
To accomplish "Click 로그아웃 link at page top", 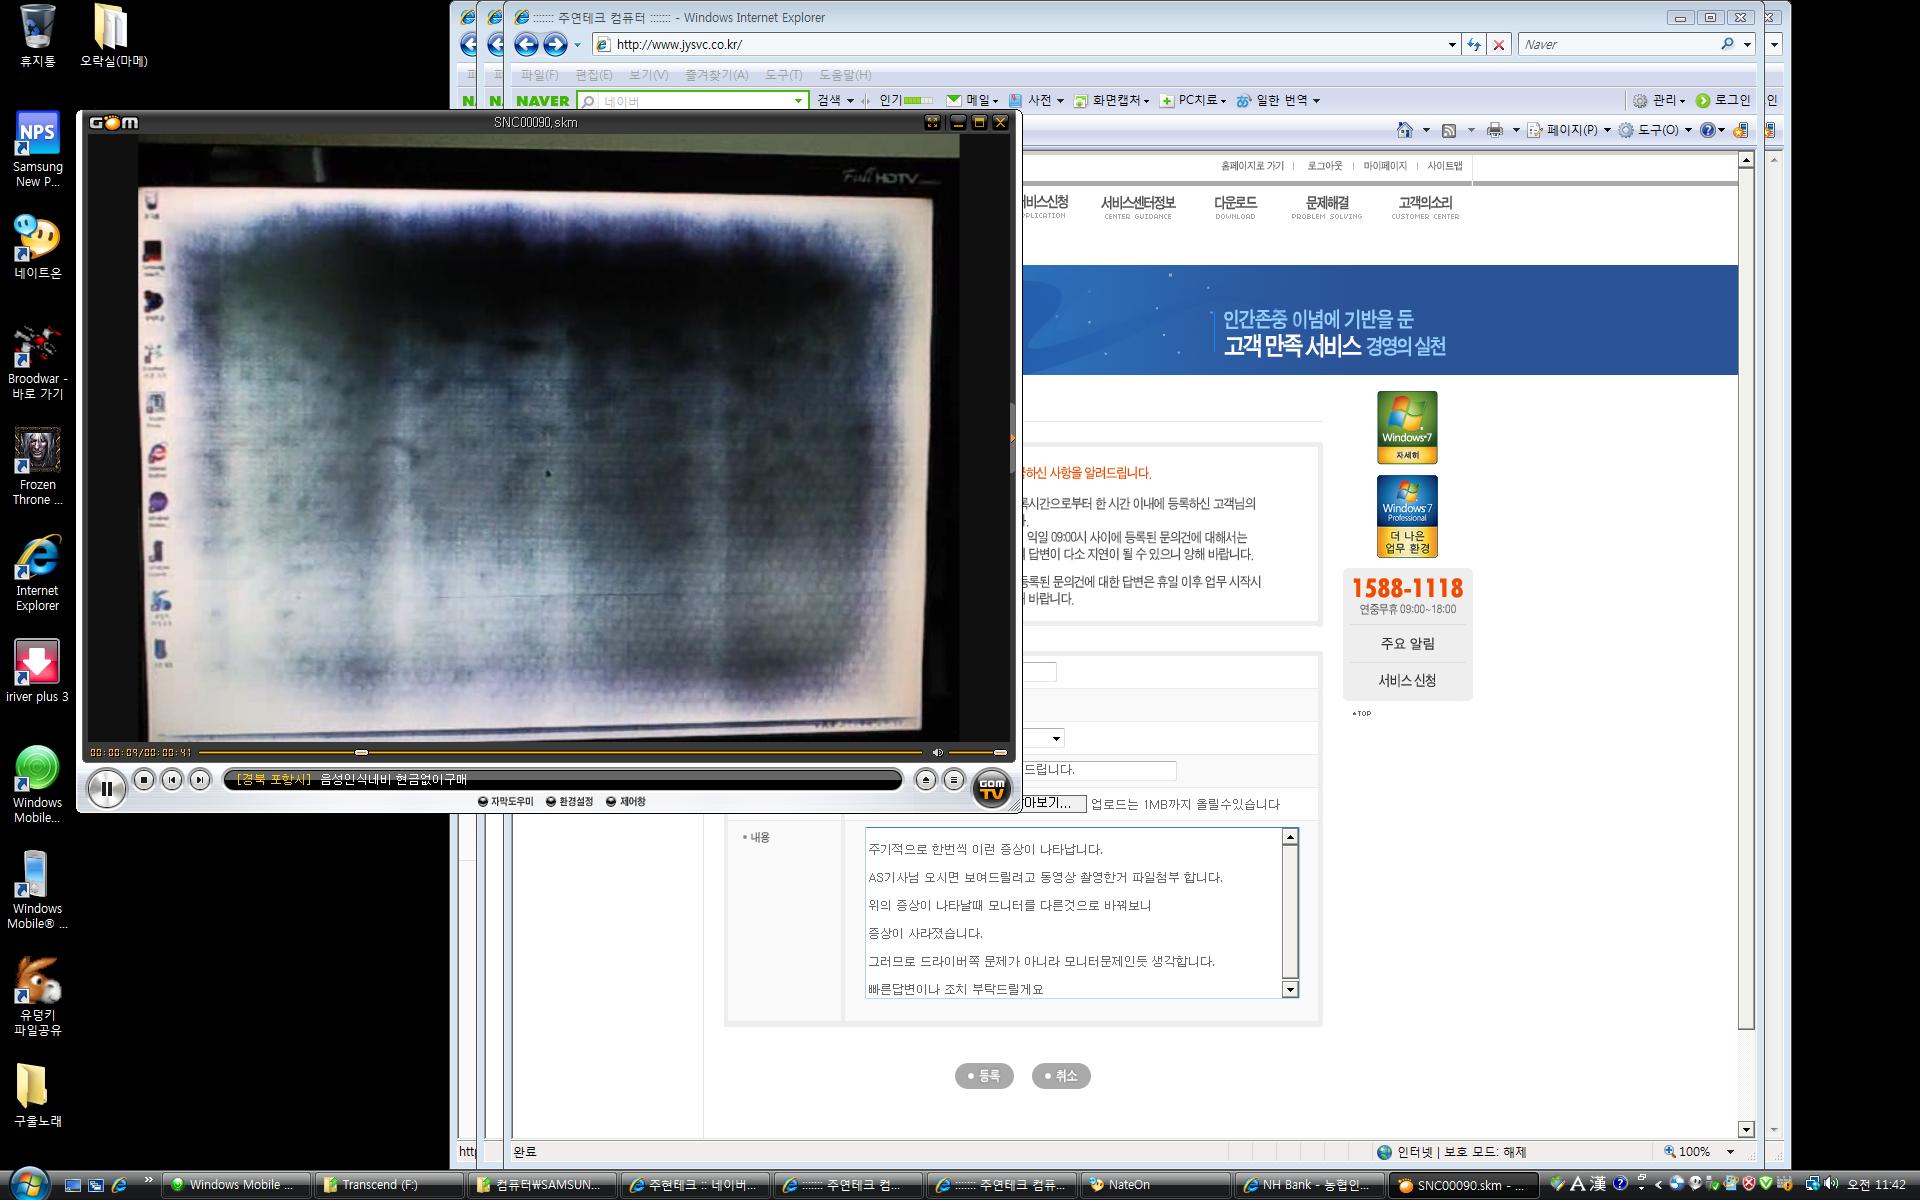I will 1324,166.
